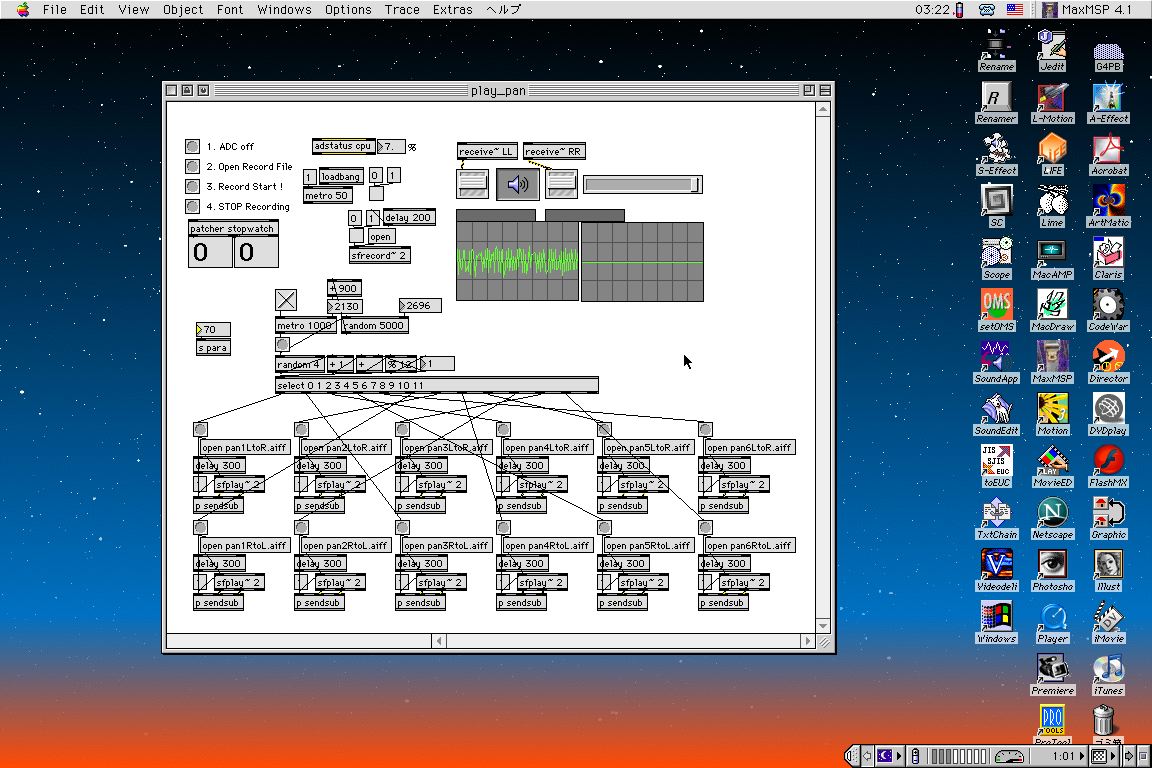Open the MaxMSP 4.1 application switcher menu

coord(1086,9)
